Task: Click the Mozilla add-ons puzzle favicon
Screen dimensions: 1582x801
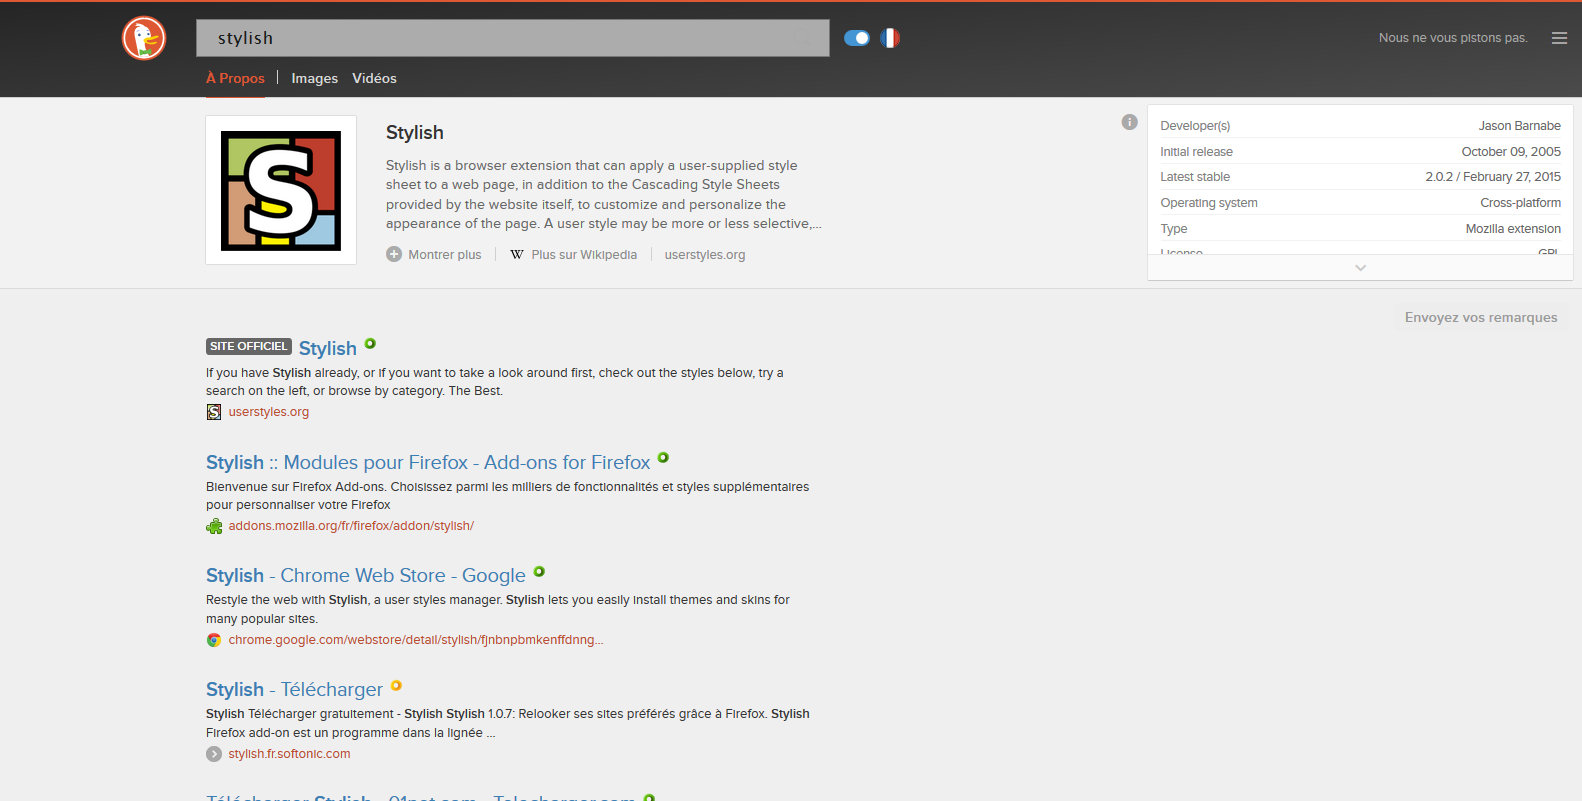Action: (214, 526)
